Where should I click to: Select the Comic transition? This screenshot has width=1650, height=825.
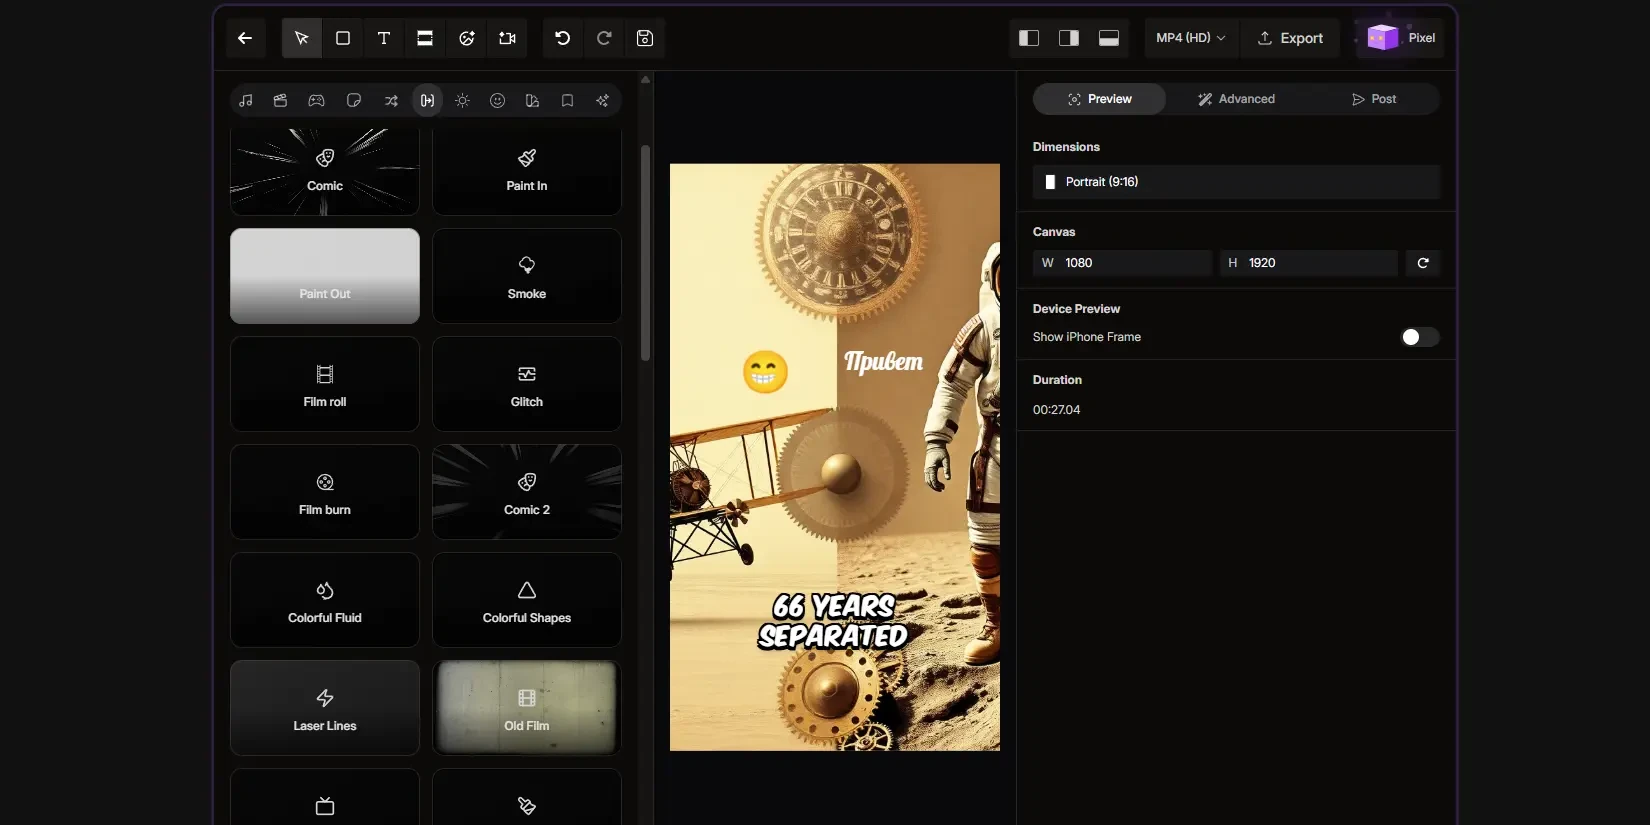click(325, 171)
